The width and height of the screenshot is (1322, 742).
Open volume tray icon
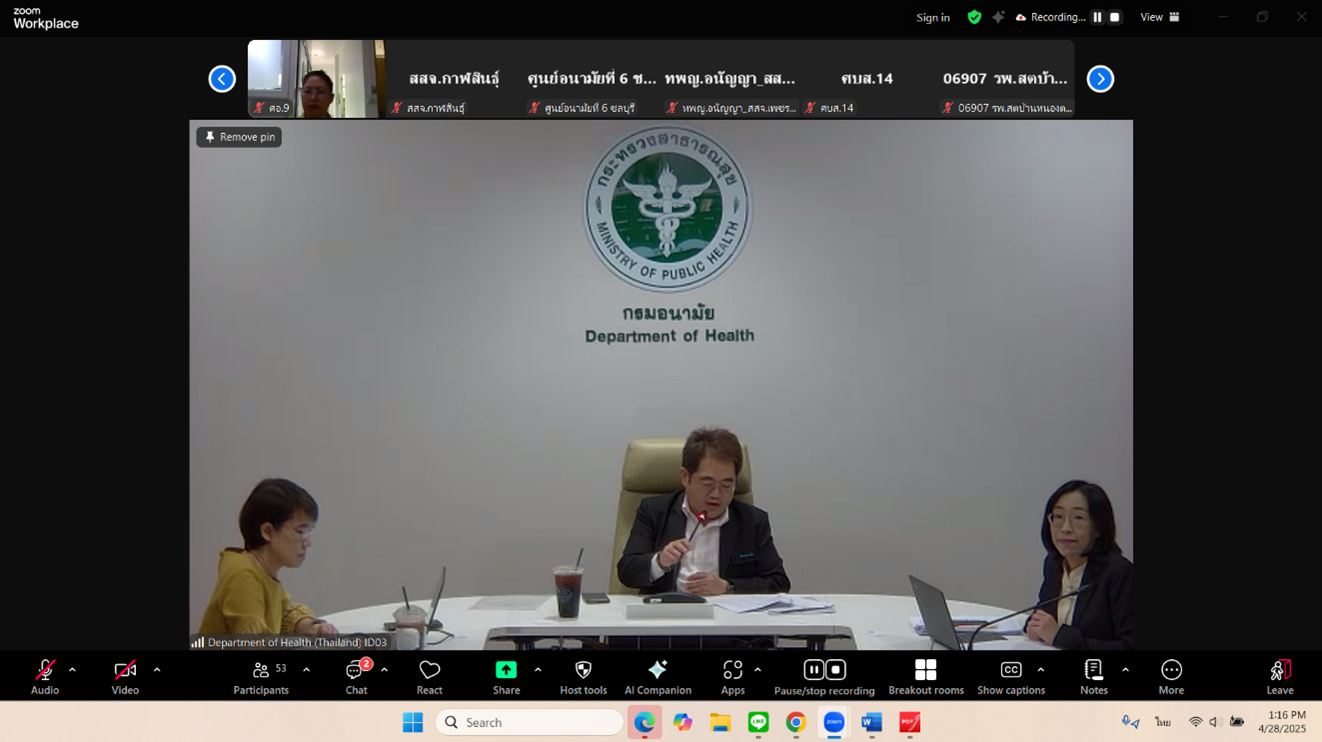[1215, 722]
